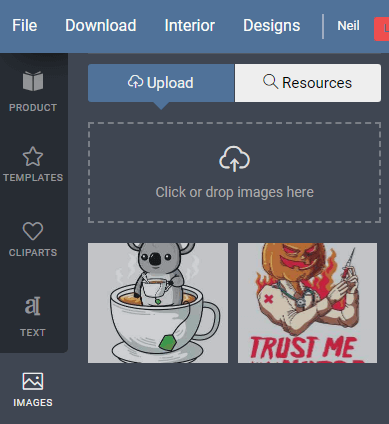Open the Interior menu
Image resolution: width=389 pixels, height=424 pixels.
click(190, 26)
